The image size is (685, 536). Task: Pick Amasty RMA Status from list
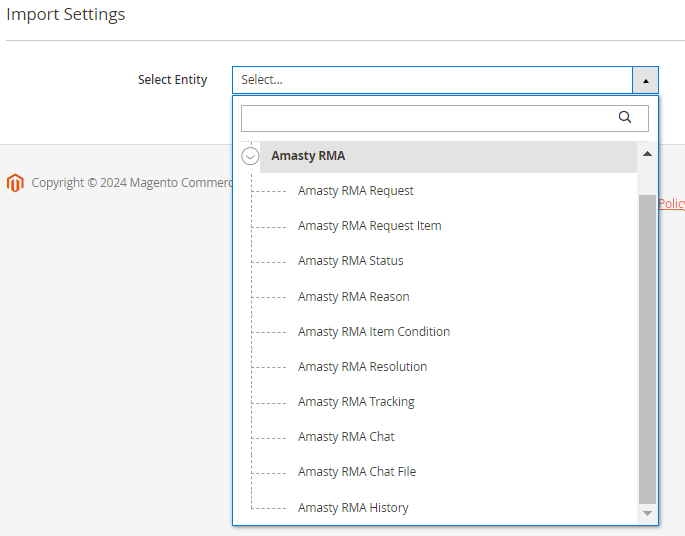(x=350, y=261)
